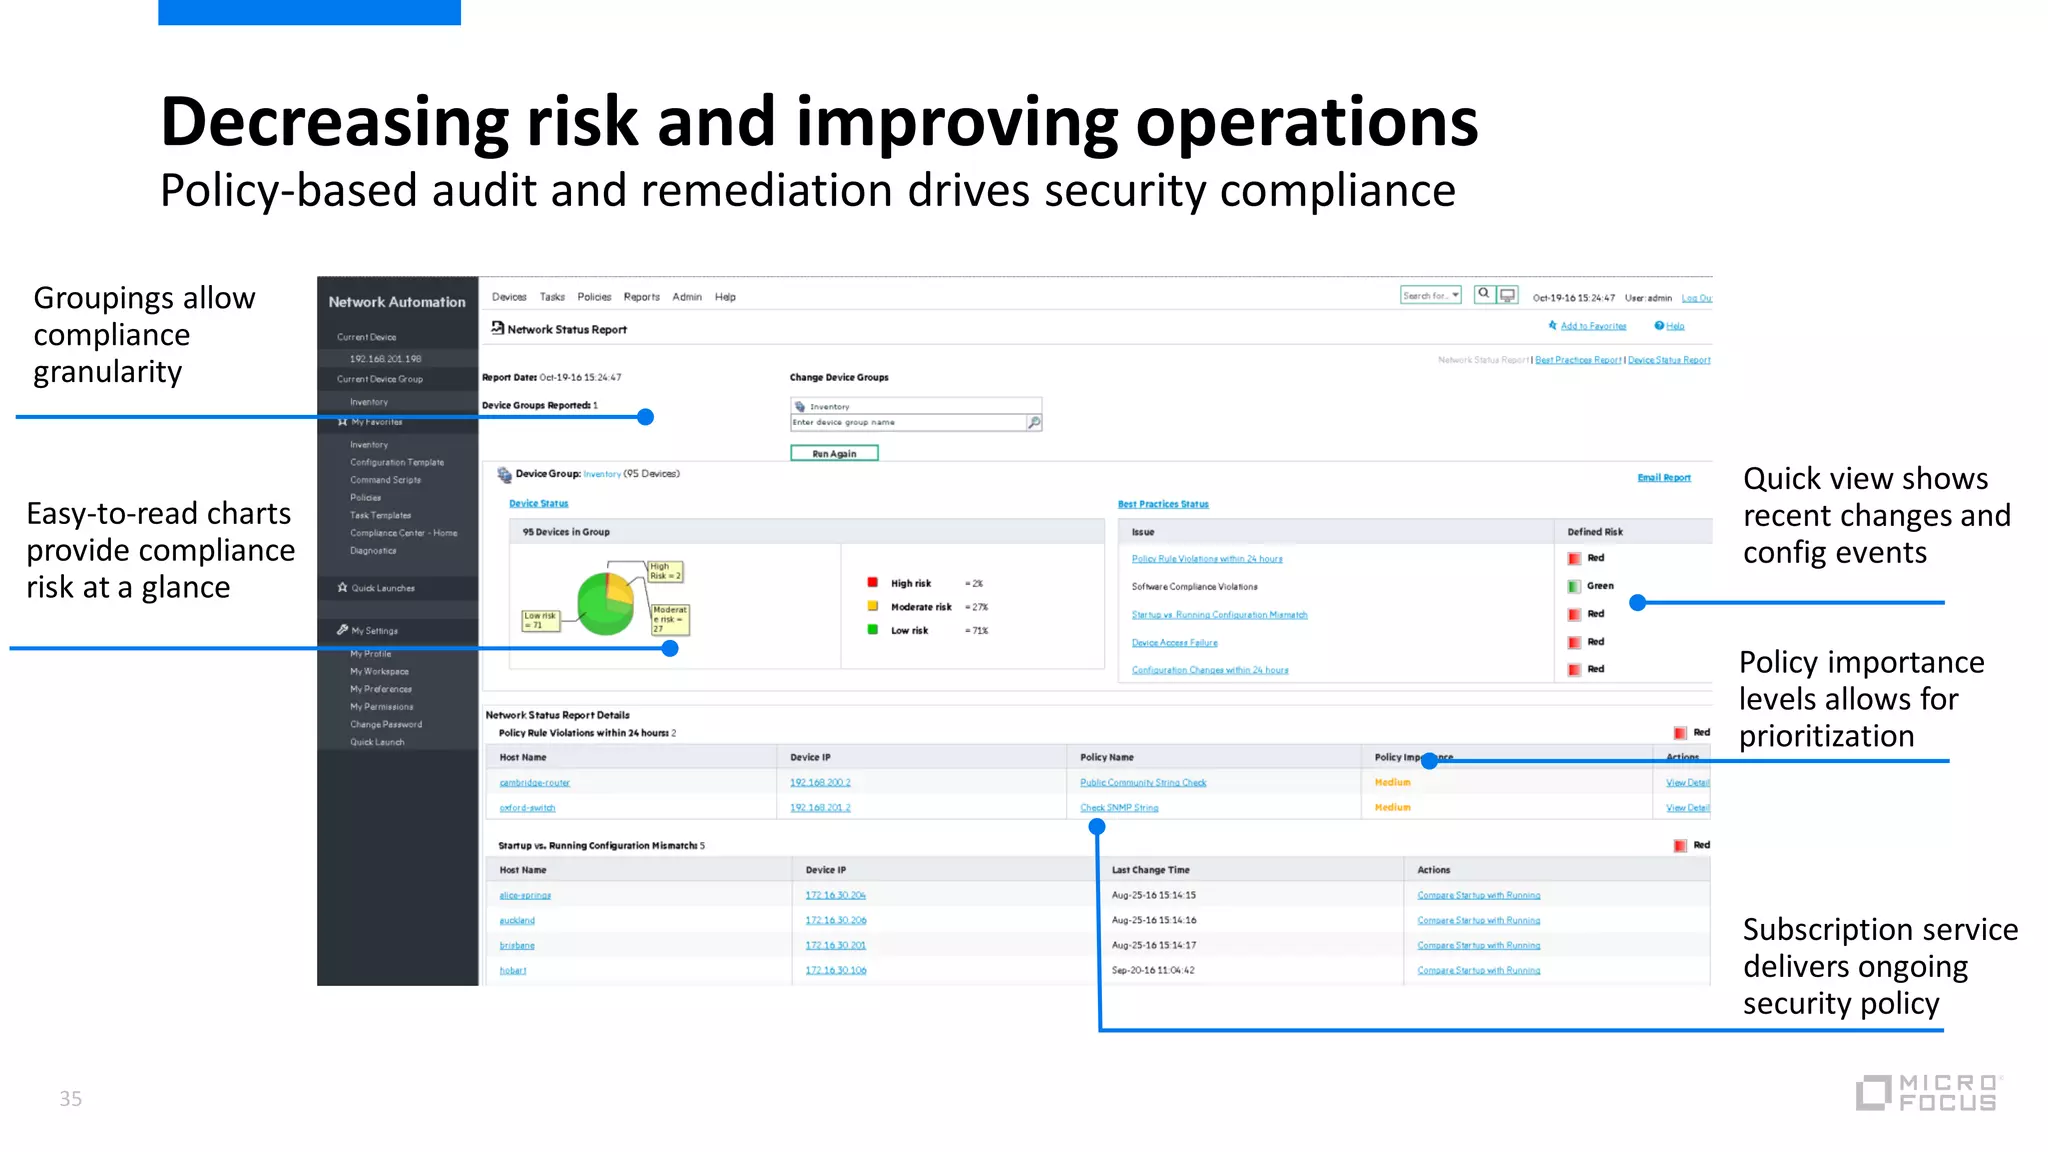This screenshot has width=2048, height=1152.
Task: Click the Inventory group icon in Change Device Groups
Action: pyautogui.click(x=800, y=406)
